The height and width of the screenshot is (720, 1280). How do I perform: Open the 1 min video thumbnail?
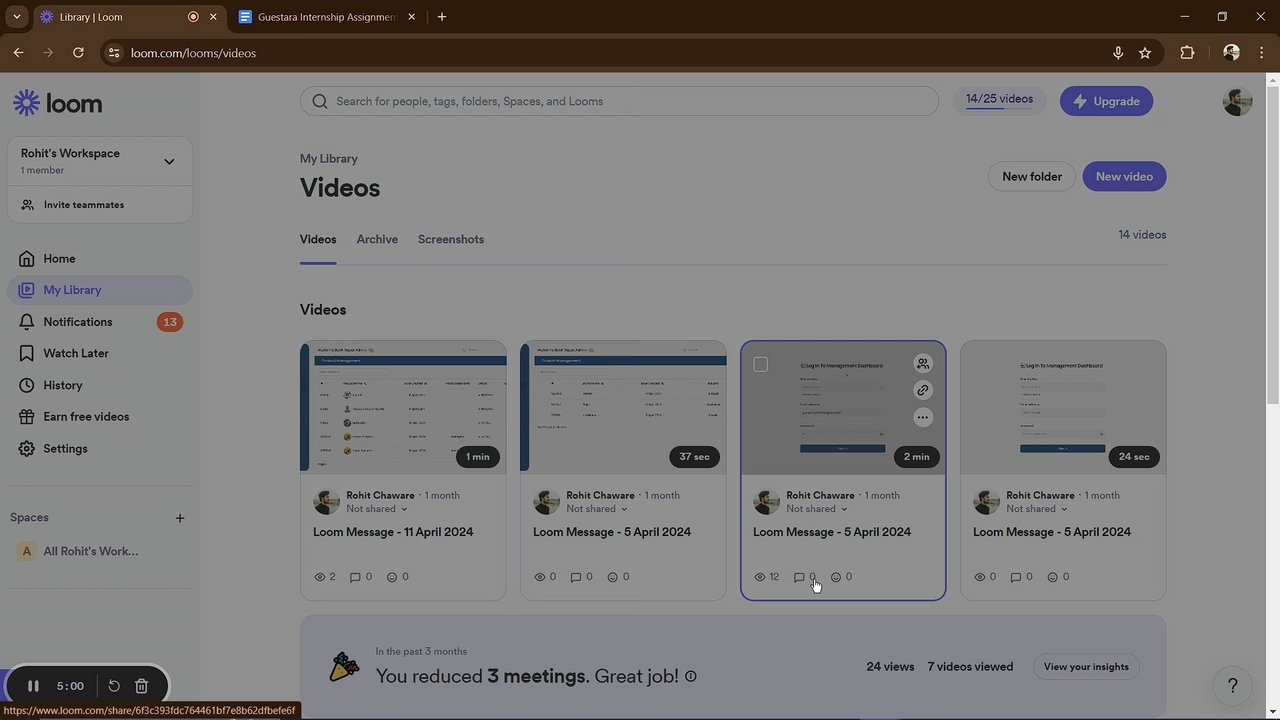tap(403, 407)
